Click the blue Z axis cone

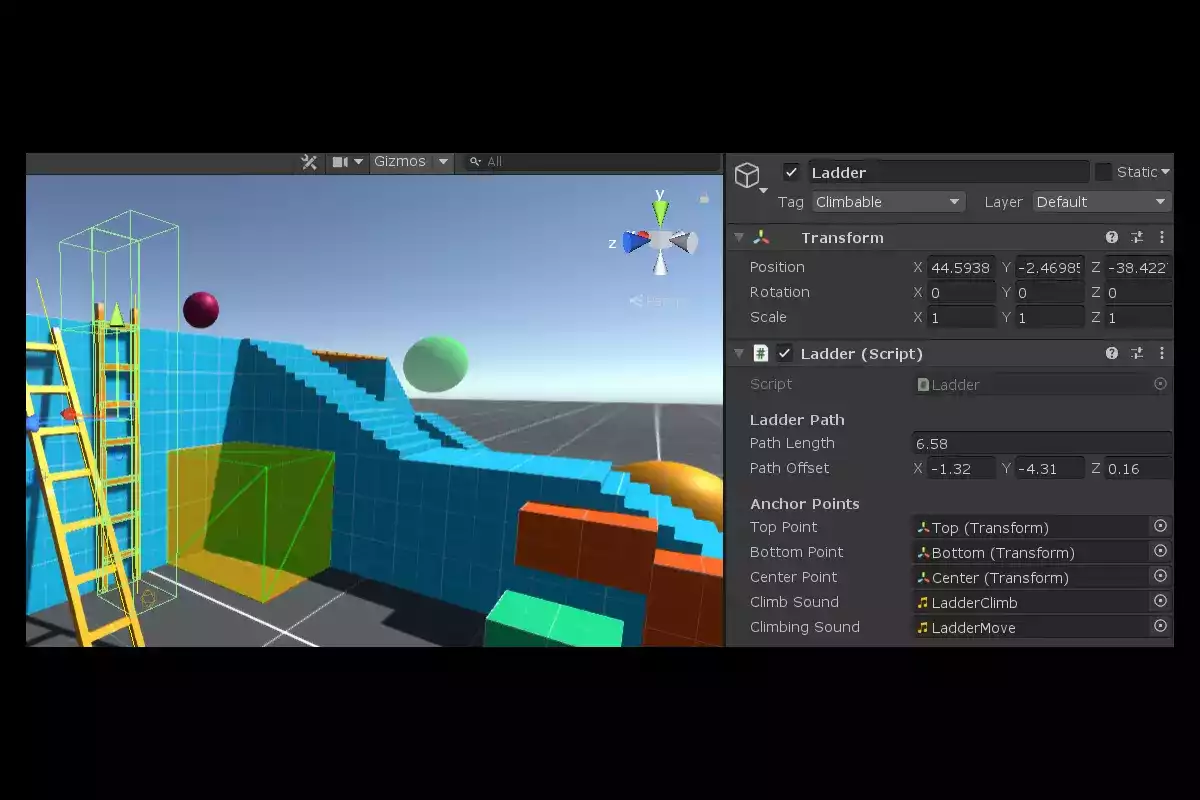[x=637, y=242]
